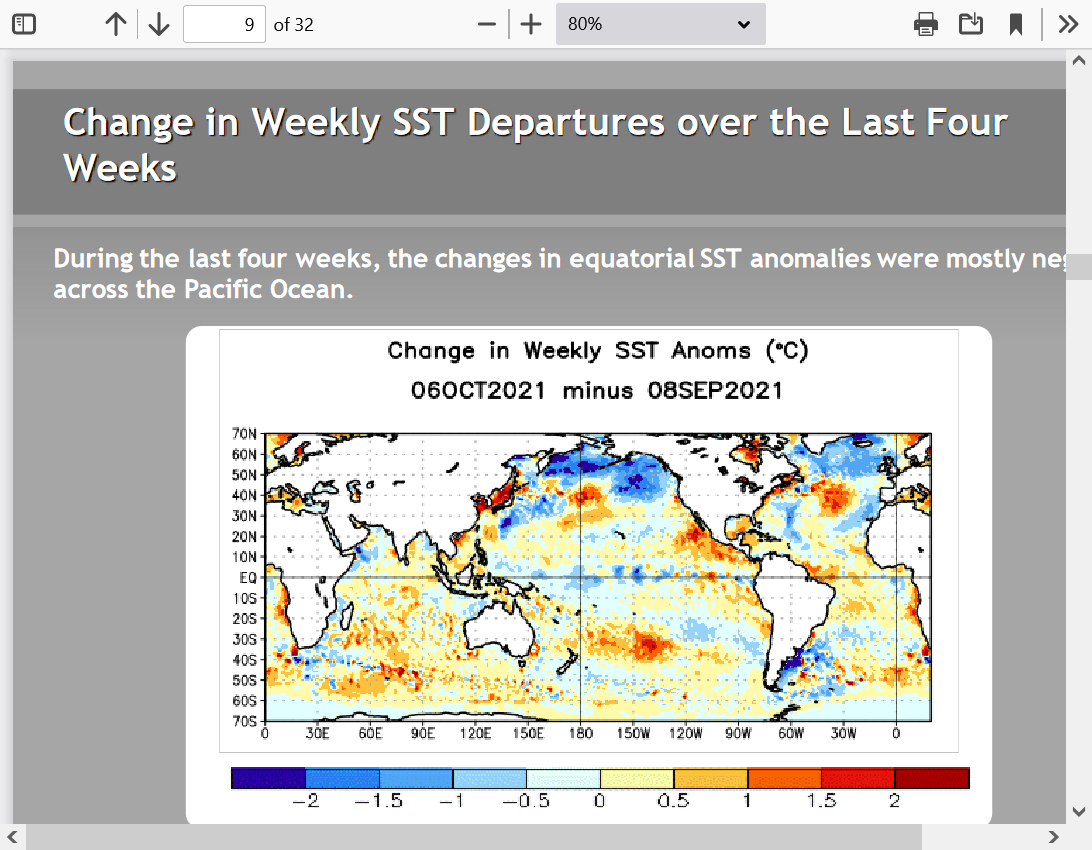Print the document using the printer icon

coord(926,24)
